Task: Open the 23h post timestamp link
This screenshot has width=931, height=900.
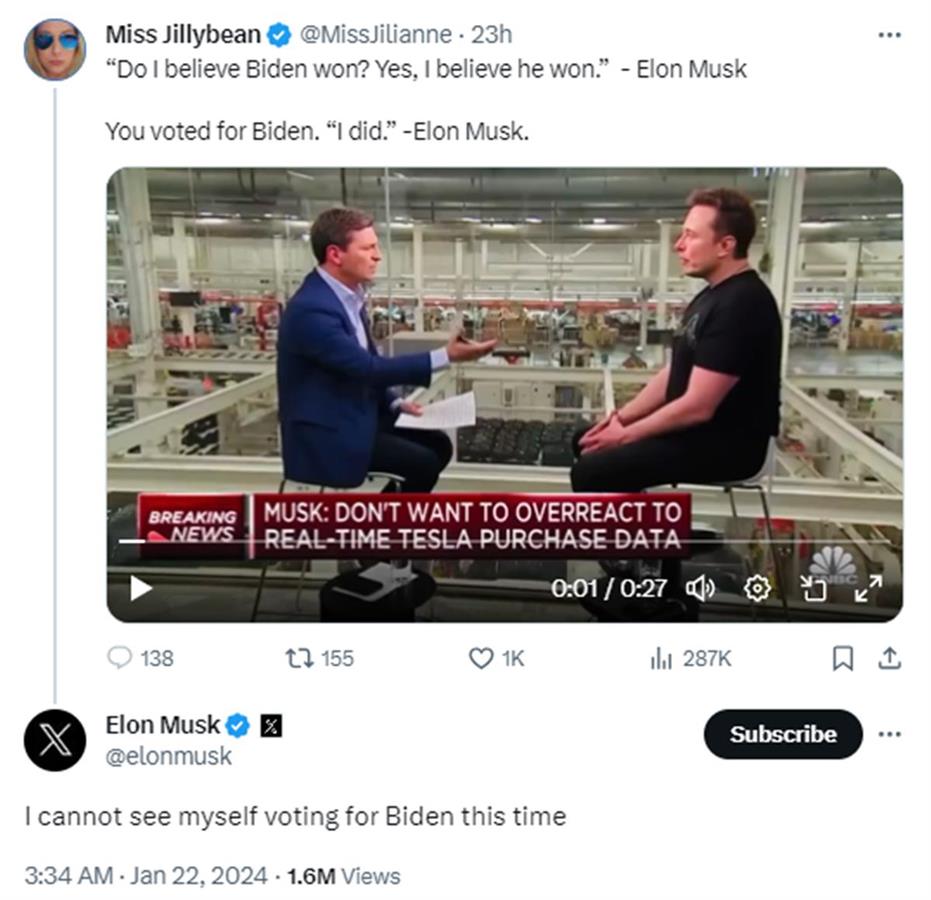Action: coord(491,35)
